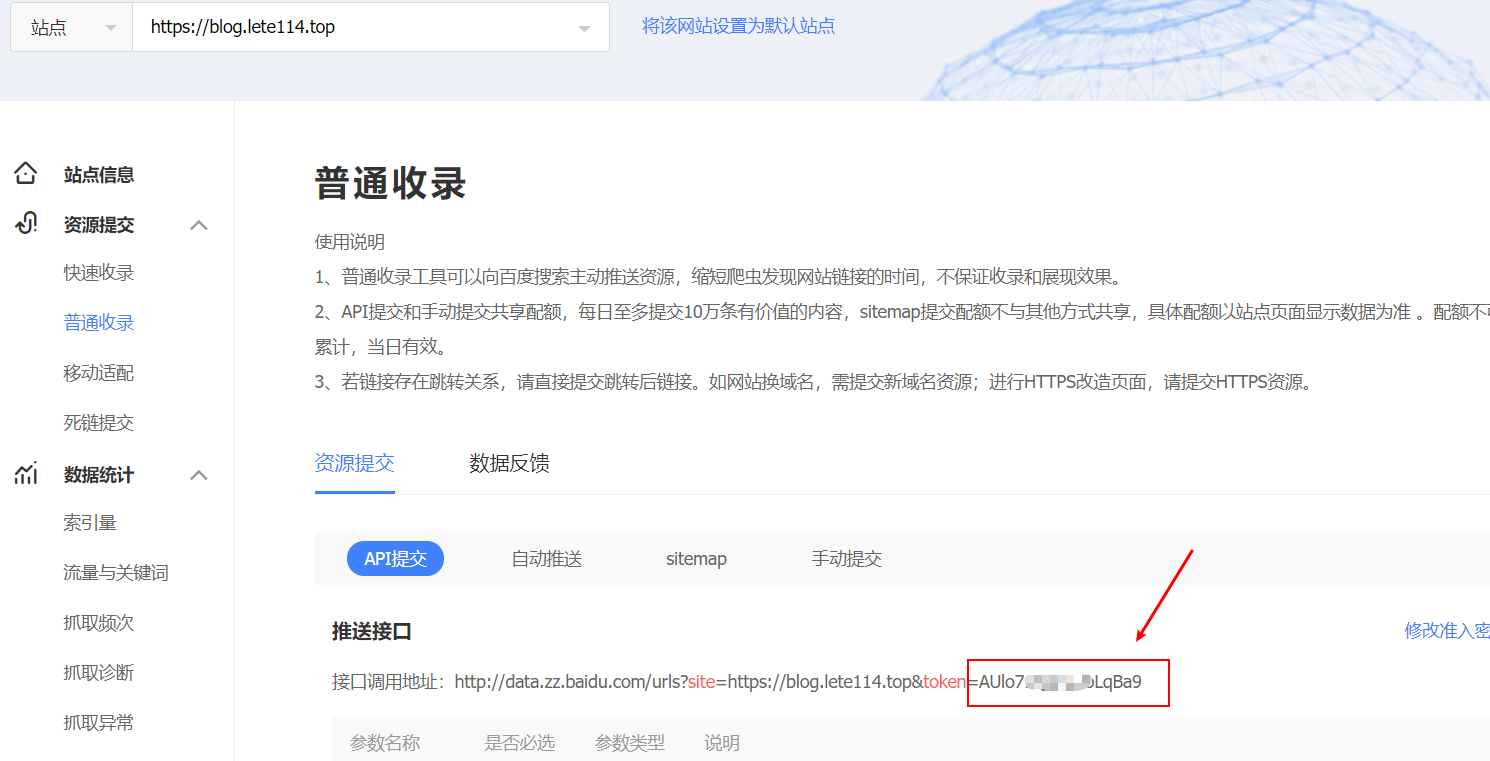
Task: Click 将该网站设置为默认站点 link
Action: [x=738, y=26]
